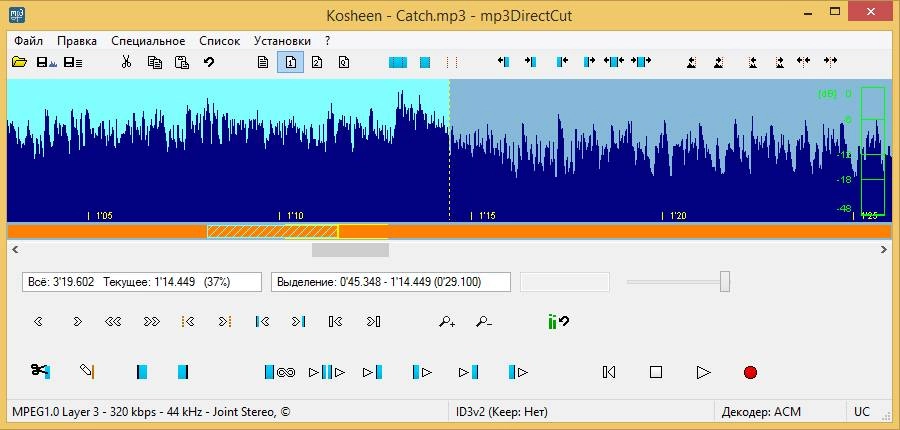Screen dimensions: 900x430
Task: Click the right scroll arrow under overview bar
Action: coord(884,250)
